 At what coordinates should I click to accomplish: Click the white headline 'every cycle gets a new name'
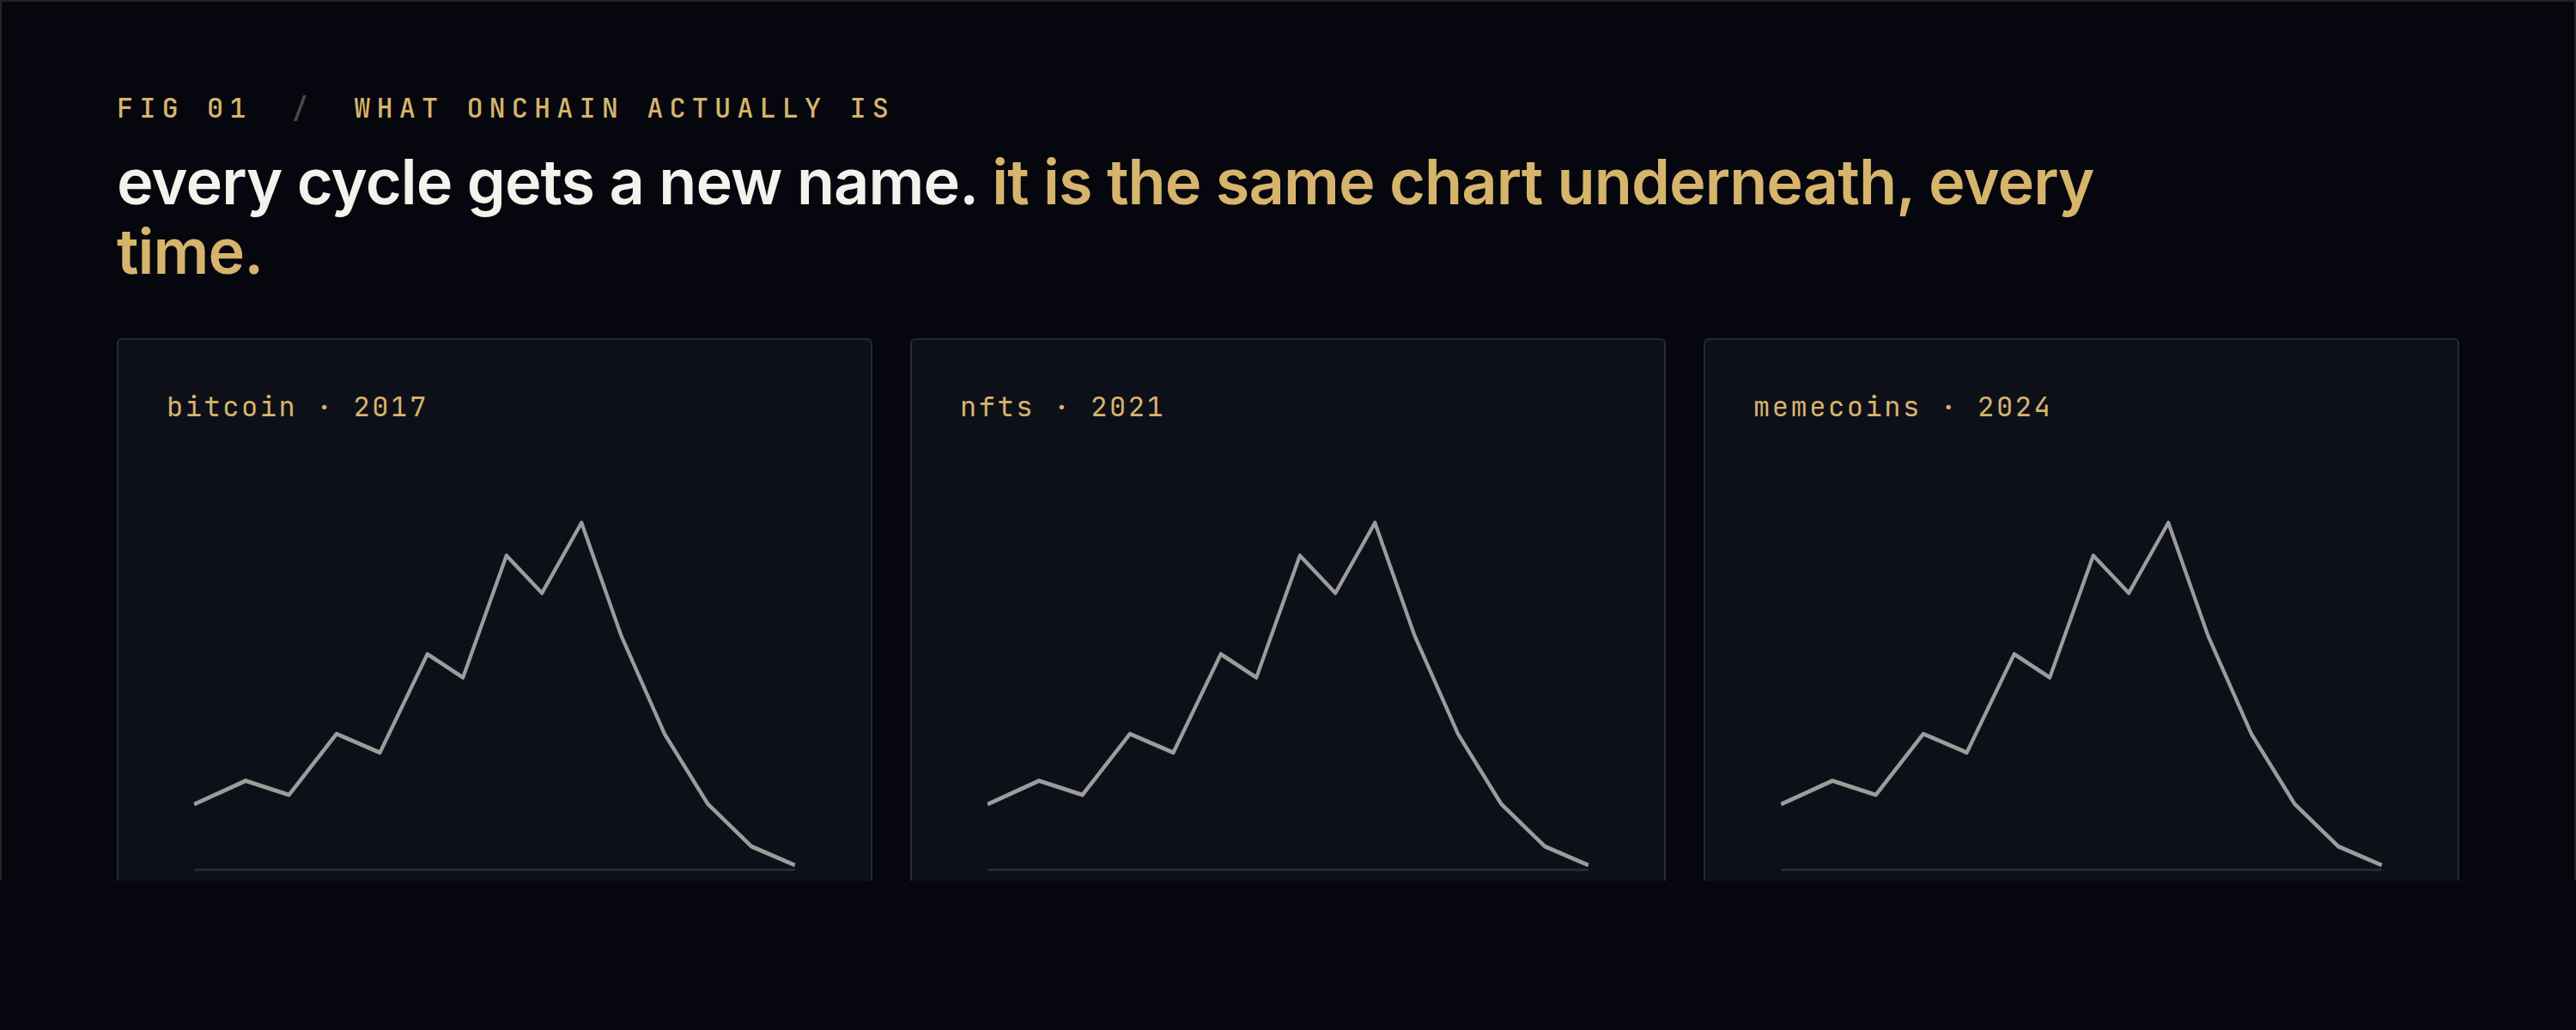(546, 184)
